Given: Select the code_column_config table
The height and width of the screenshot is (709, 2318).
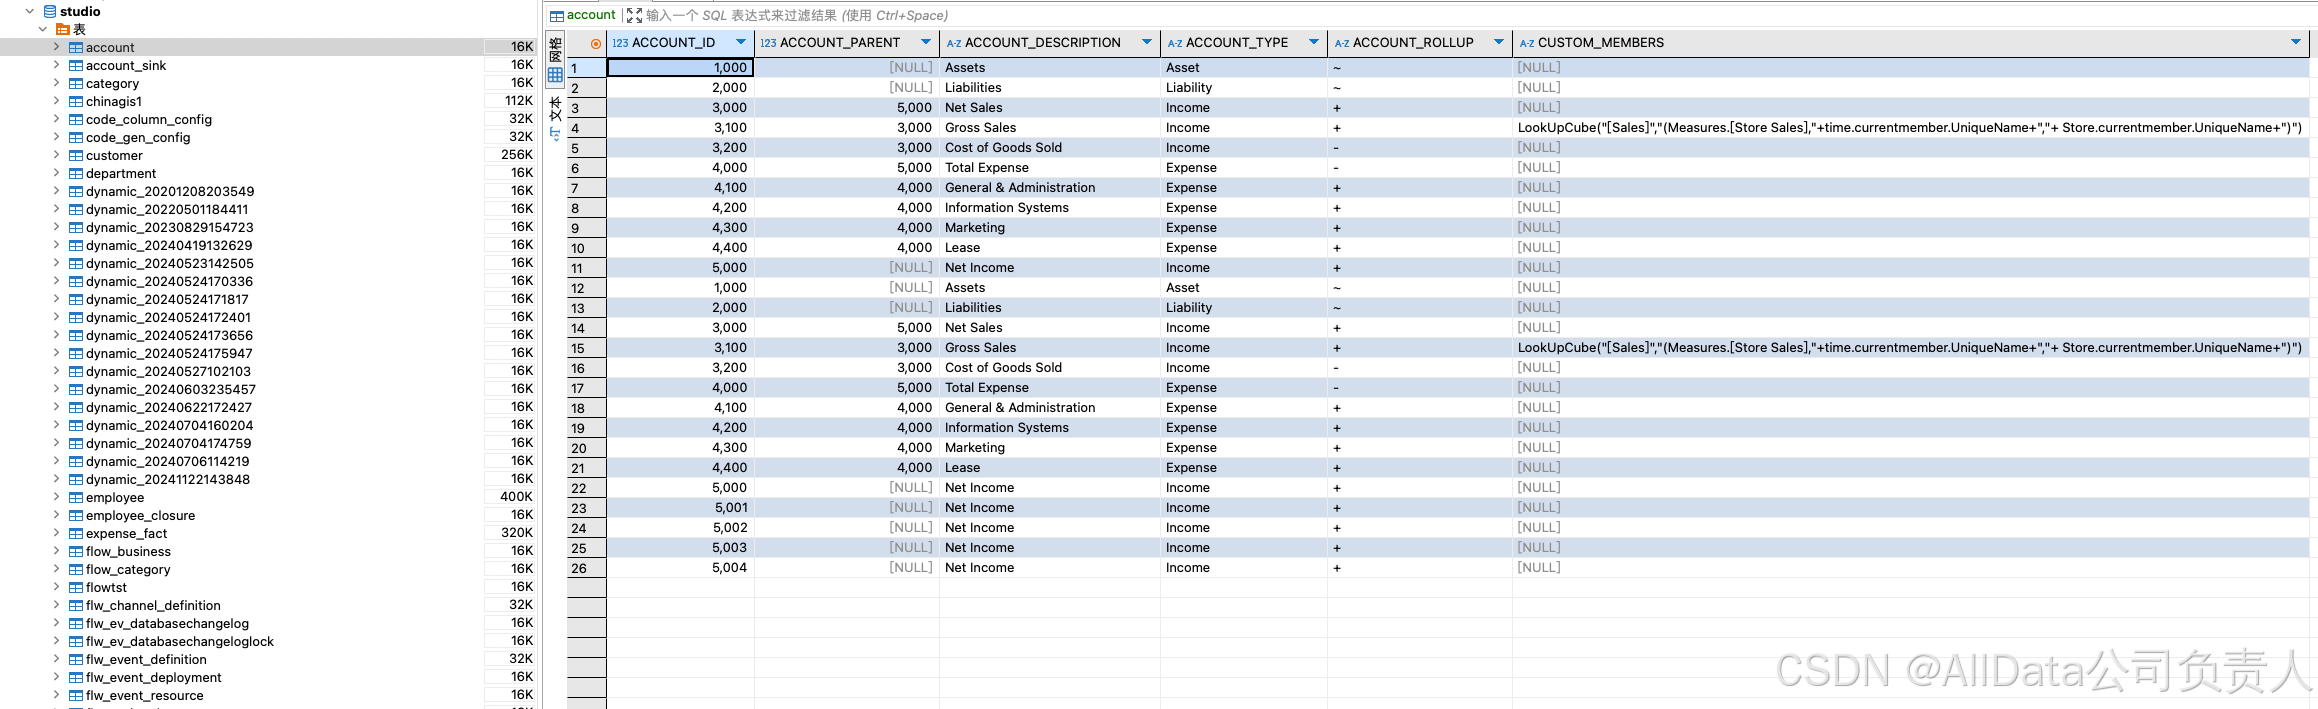Looking at the screenshot, I should tap(149, 119).
